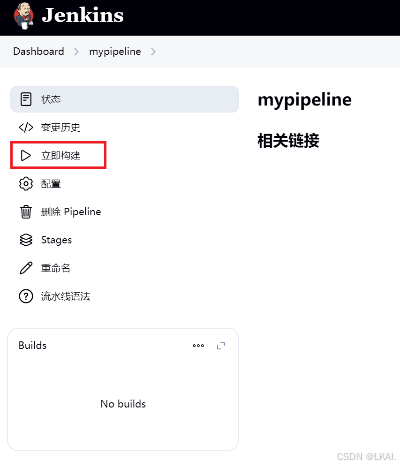Click the 流水线语法 question mark icon
This screenshot has width=400, height=468.
pyautogui.click(x=26, y=296)
